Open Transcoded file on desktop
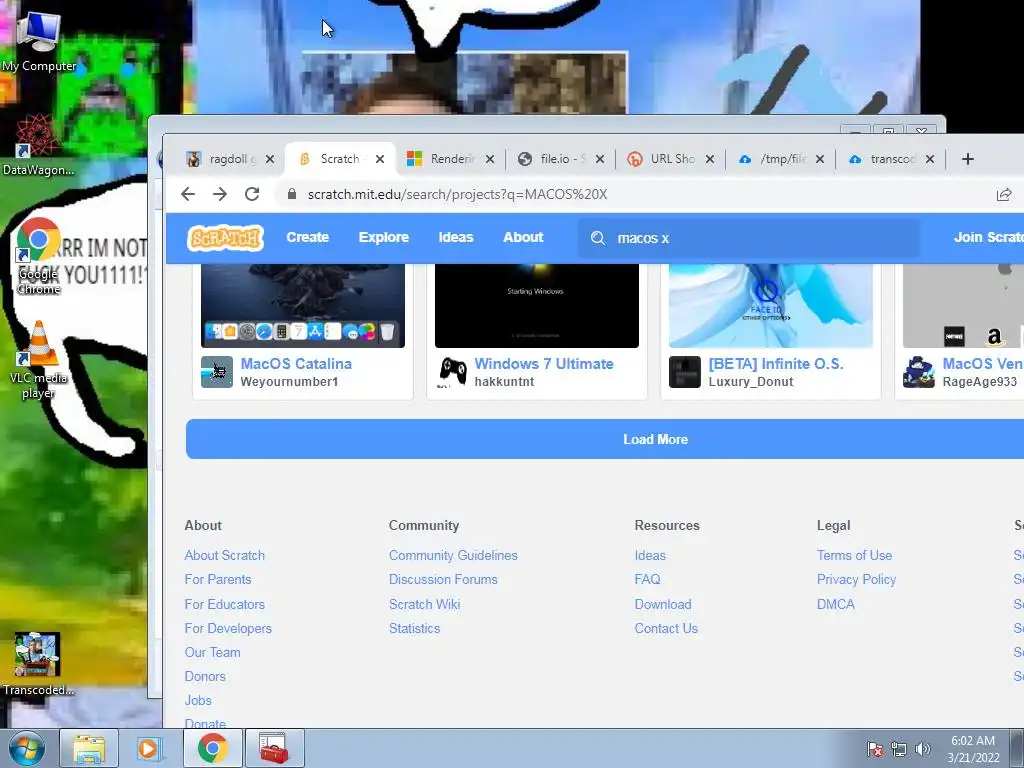 point(38,664)
